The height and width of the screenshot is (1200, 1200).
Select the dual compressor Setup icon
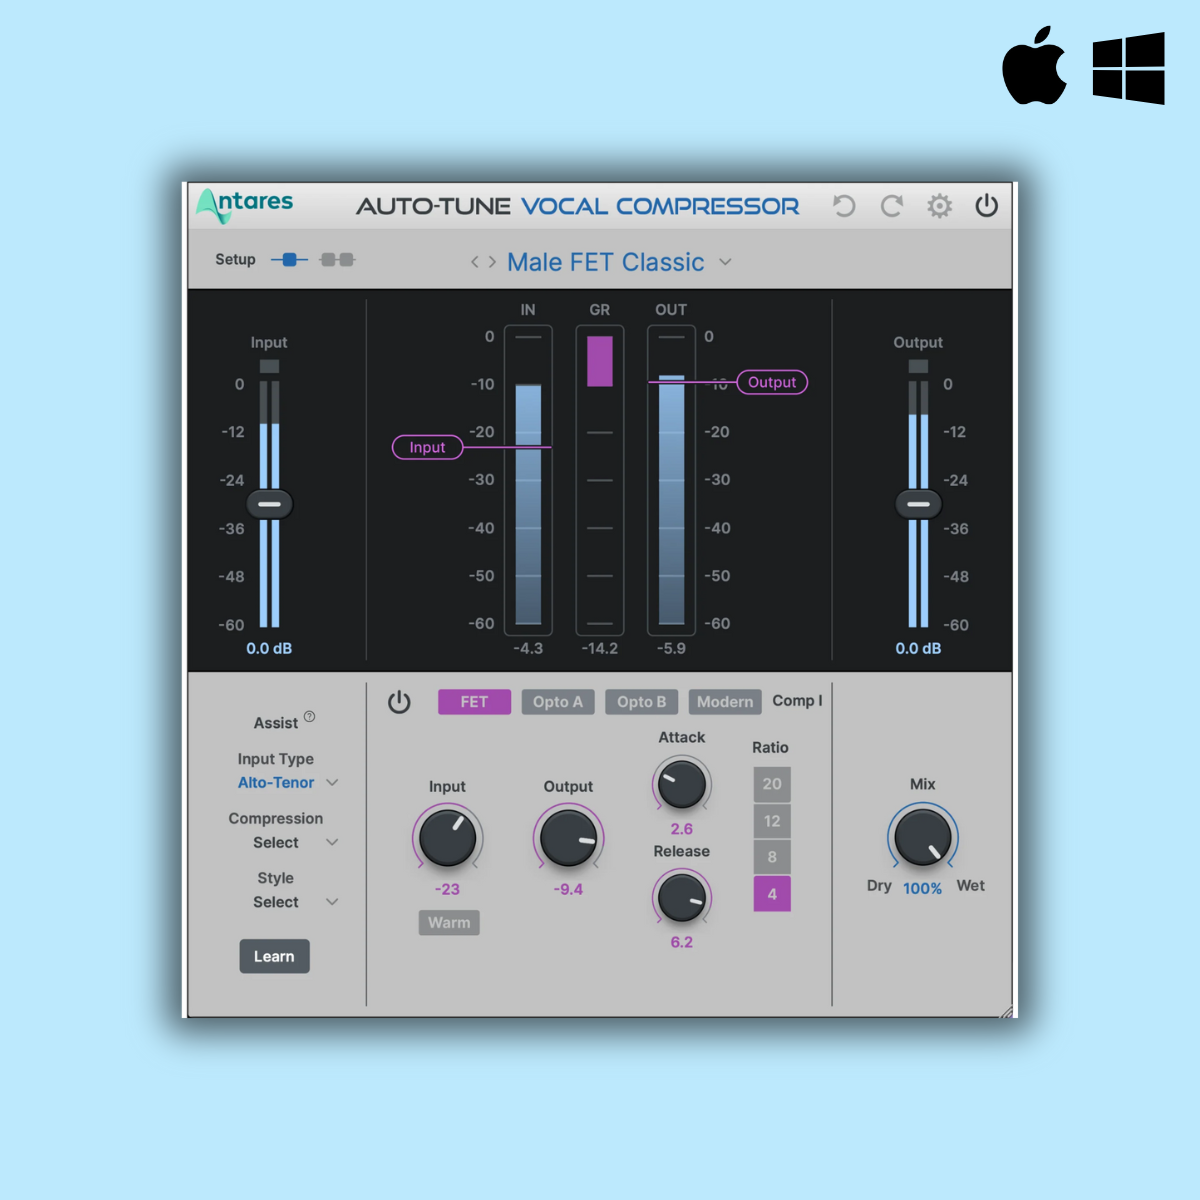pyautogui.click(x=337, y=260)
